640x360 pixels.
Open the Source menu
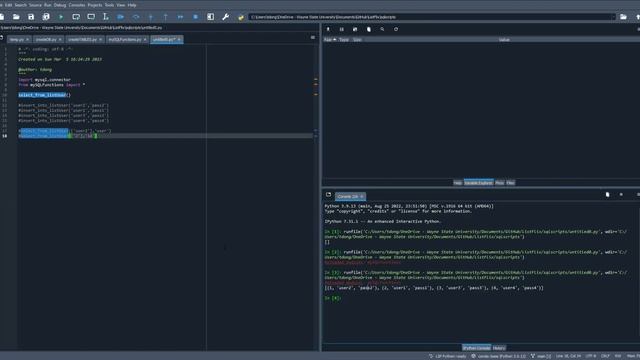tap(35, 5)
